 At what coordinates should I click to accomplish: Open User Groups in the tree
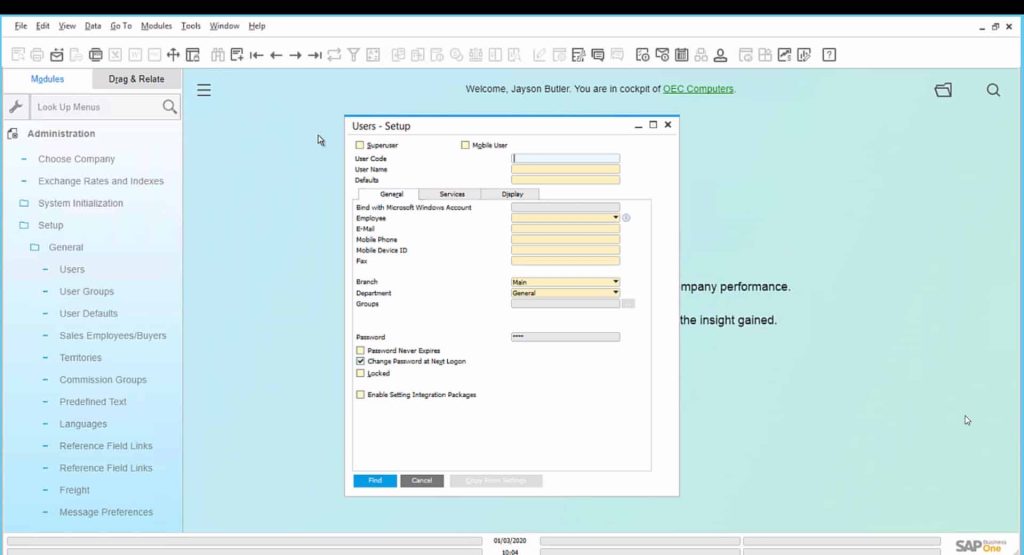pyautogui.click(x=86, y=291)
